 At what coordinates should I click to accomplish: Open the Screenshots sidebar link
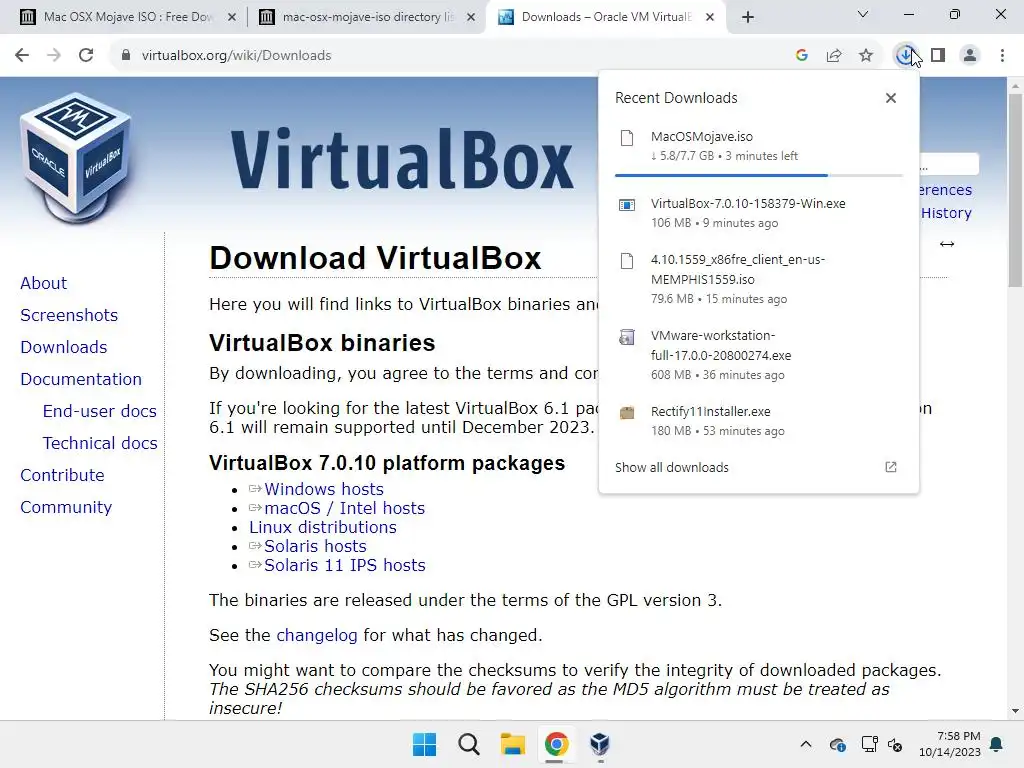click(69, 315)
